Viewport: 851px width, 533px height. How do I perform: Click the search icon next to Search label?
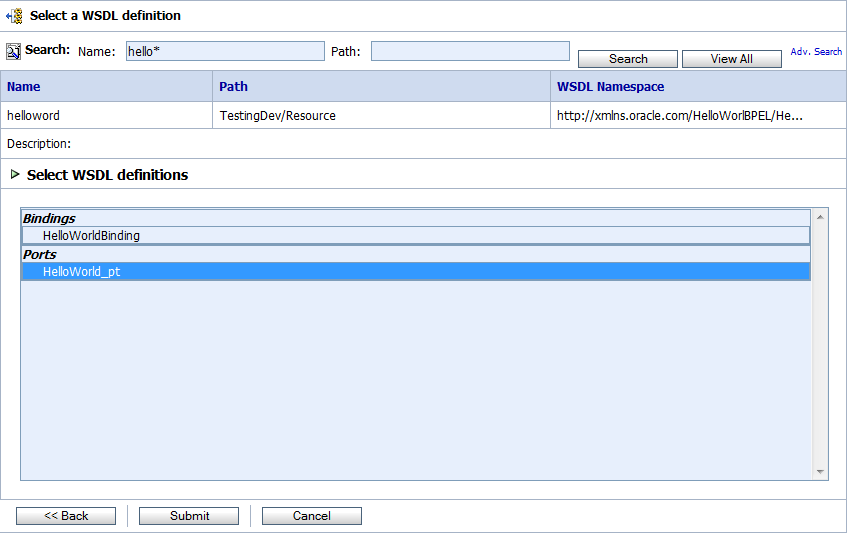(13, 51)
